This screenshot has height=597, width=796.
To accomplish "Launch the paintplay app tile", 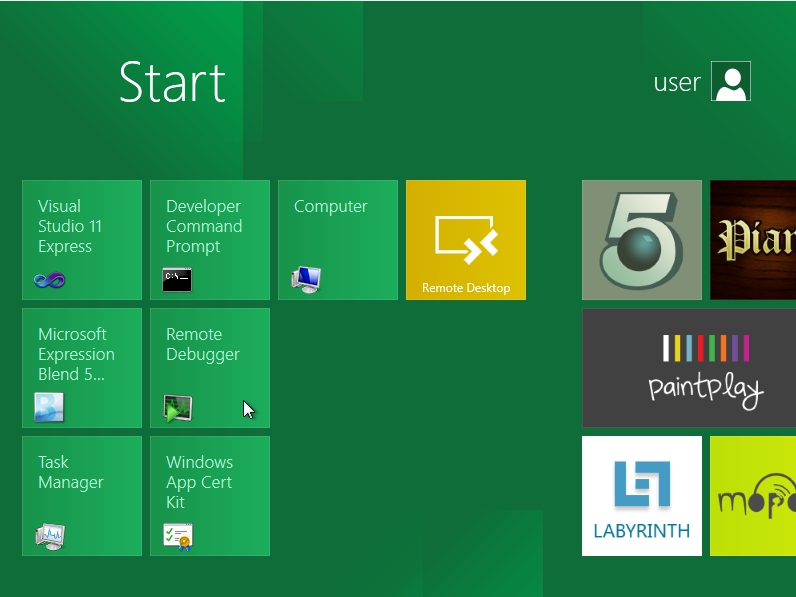I will tap(689, 368).
